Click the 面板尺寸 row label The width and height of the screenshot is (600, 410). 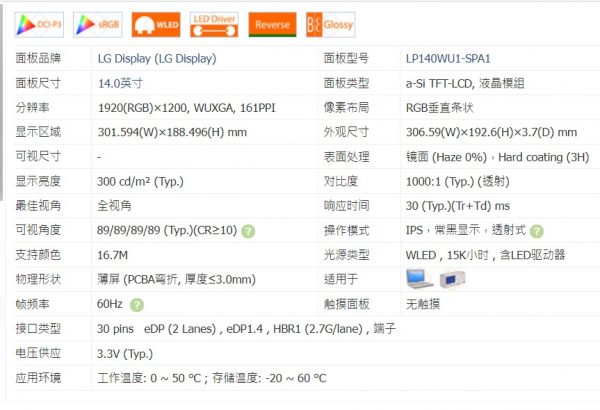(38, 83)
